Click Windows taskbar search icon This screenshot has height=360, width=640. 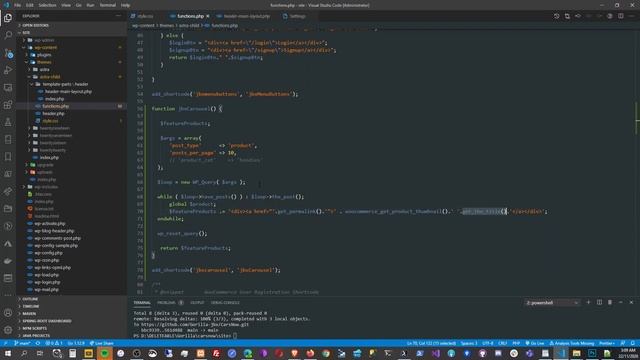[24, 353]
